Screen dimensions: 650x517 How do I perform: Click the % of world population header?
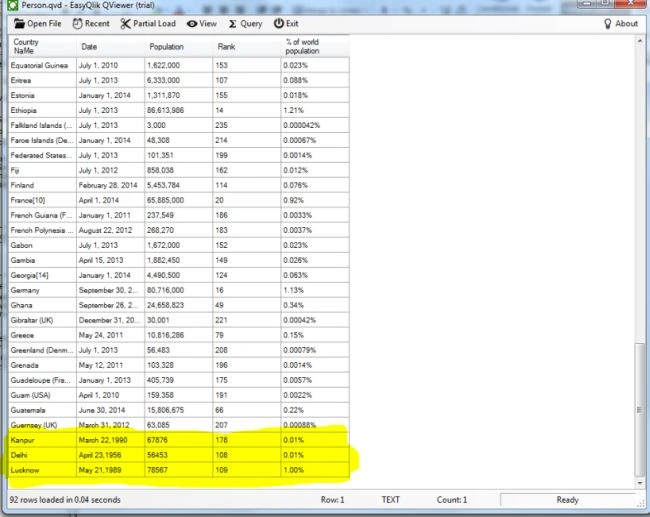tap(315, 46)
